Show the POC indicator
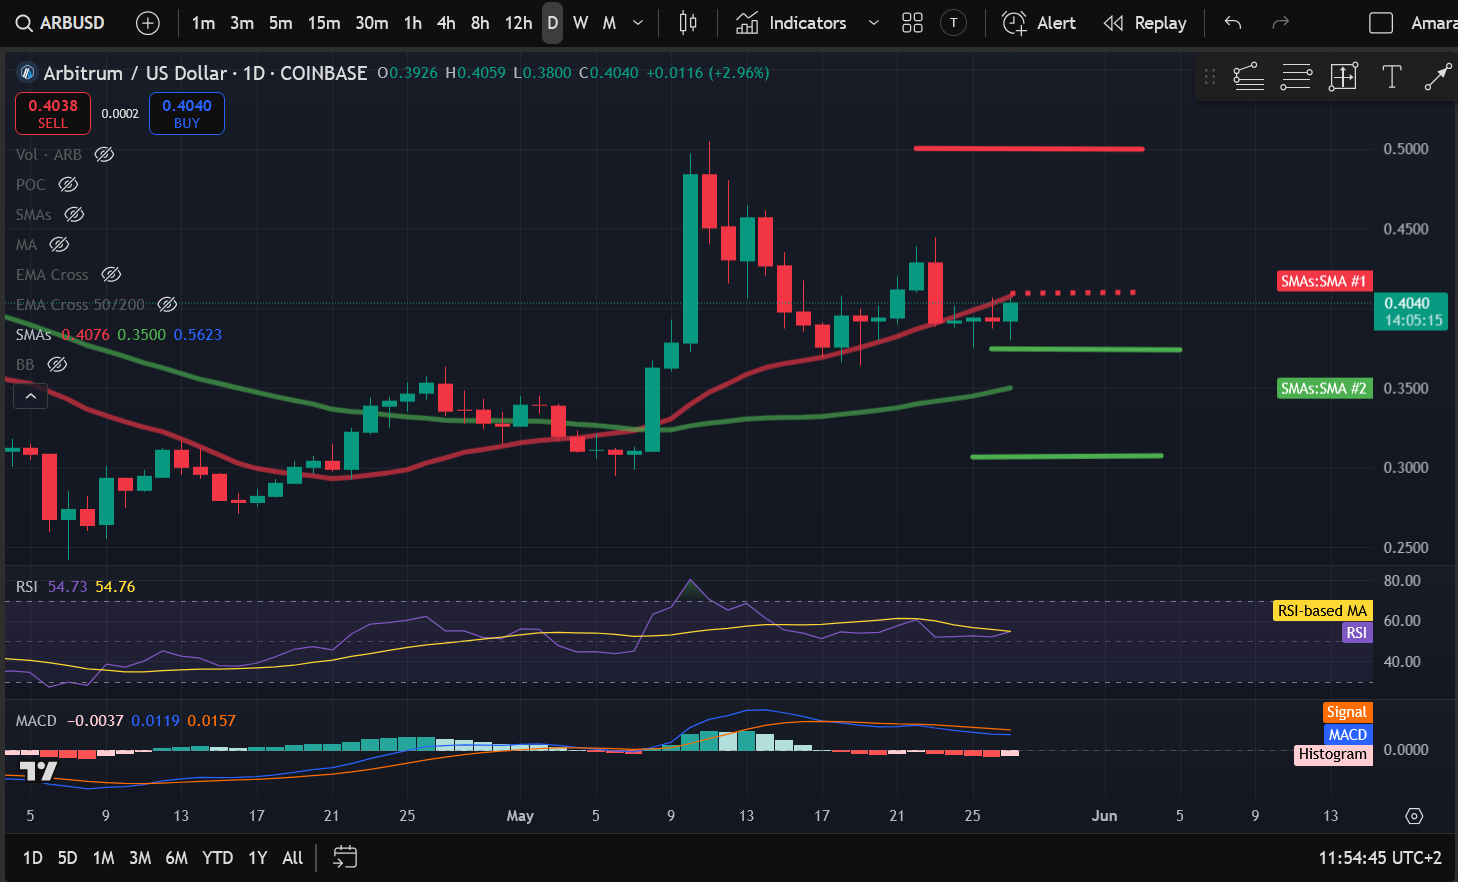This screenshot has width=1458, height=882. (68, 184)
